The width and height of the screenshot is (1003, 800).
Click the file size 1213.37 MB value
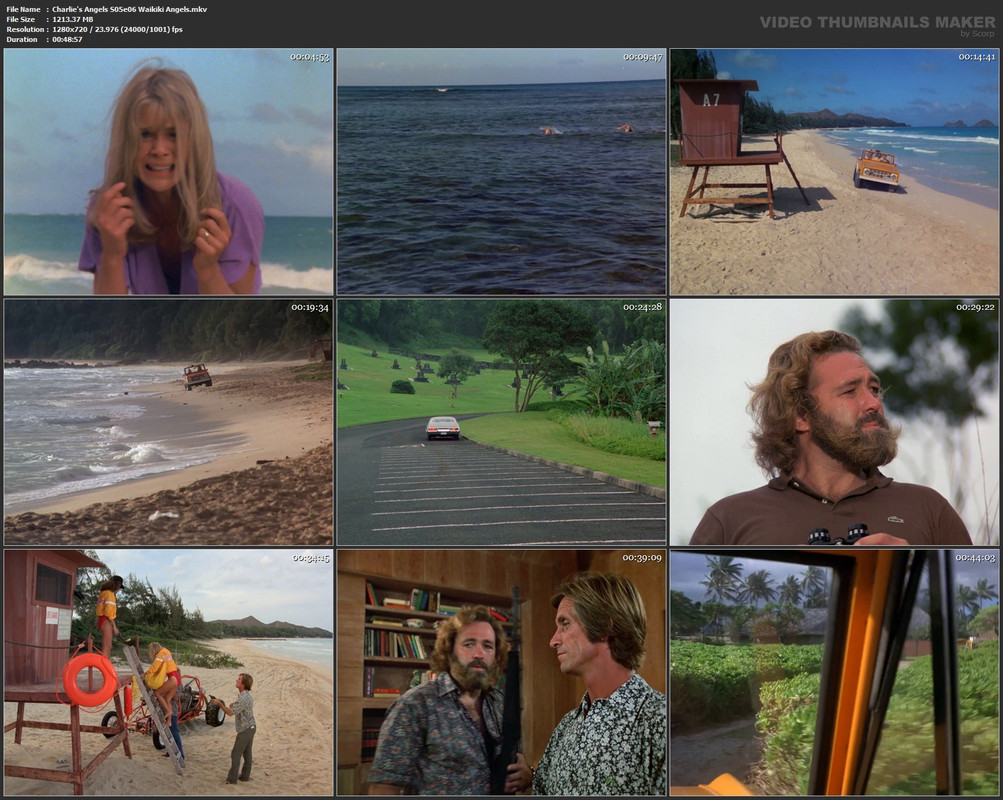click(x=72, y=19)
